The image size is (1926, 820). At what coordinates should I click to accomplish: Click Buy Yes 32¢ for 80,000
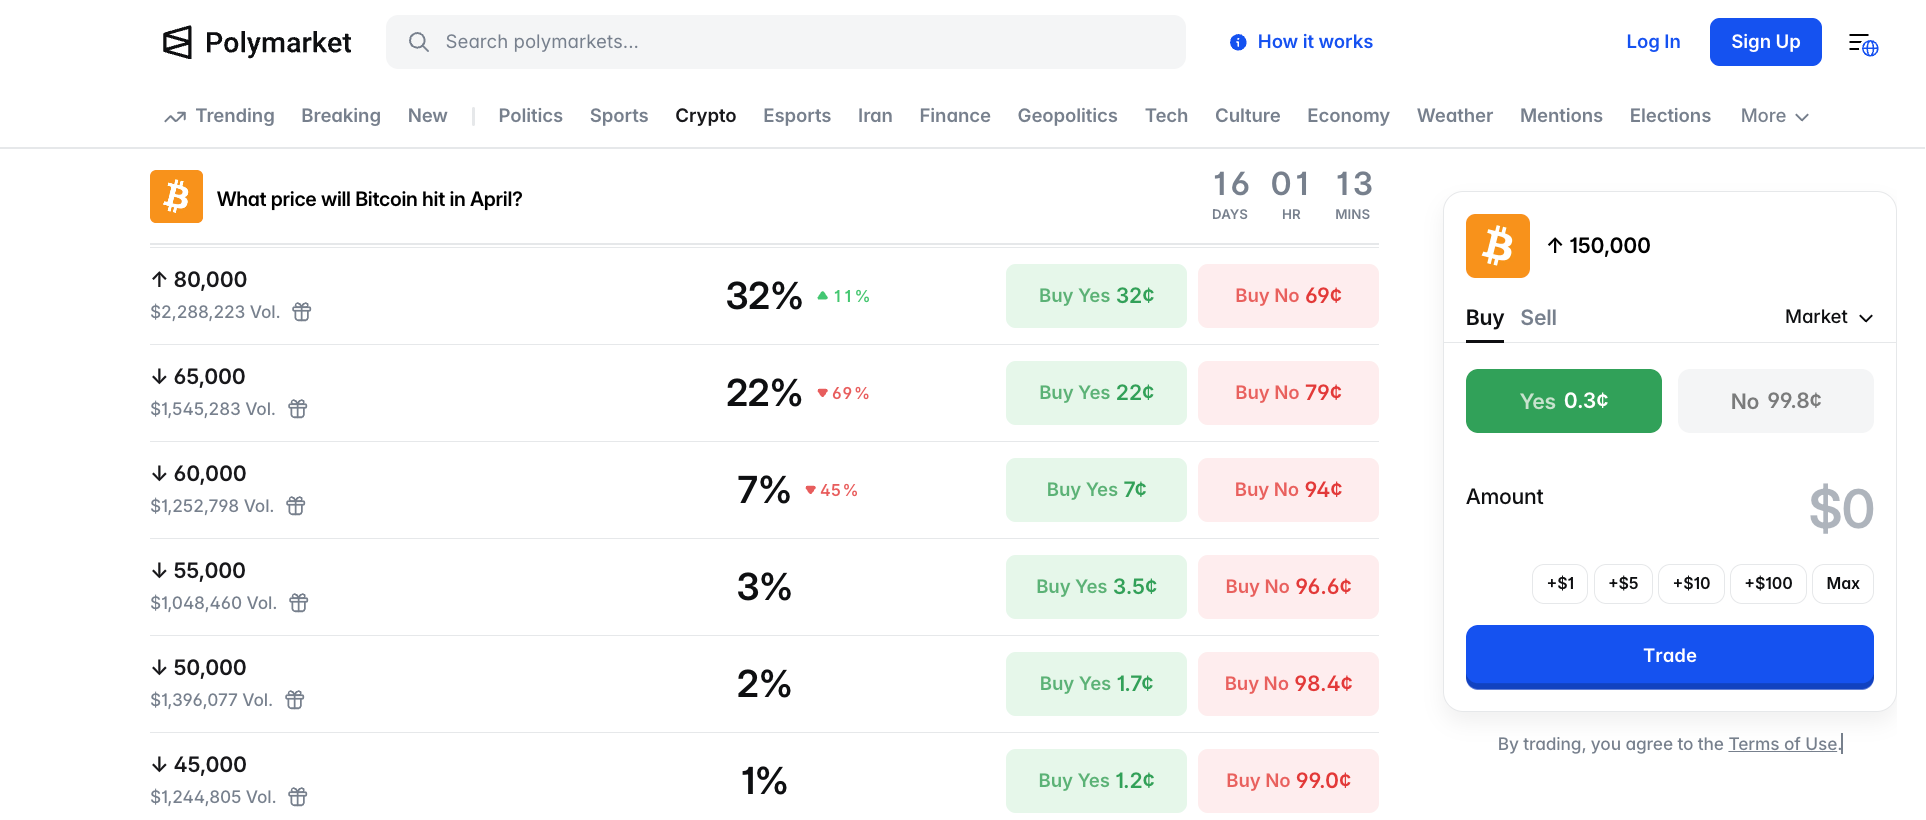(x=1096, y=296)
